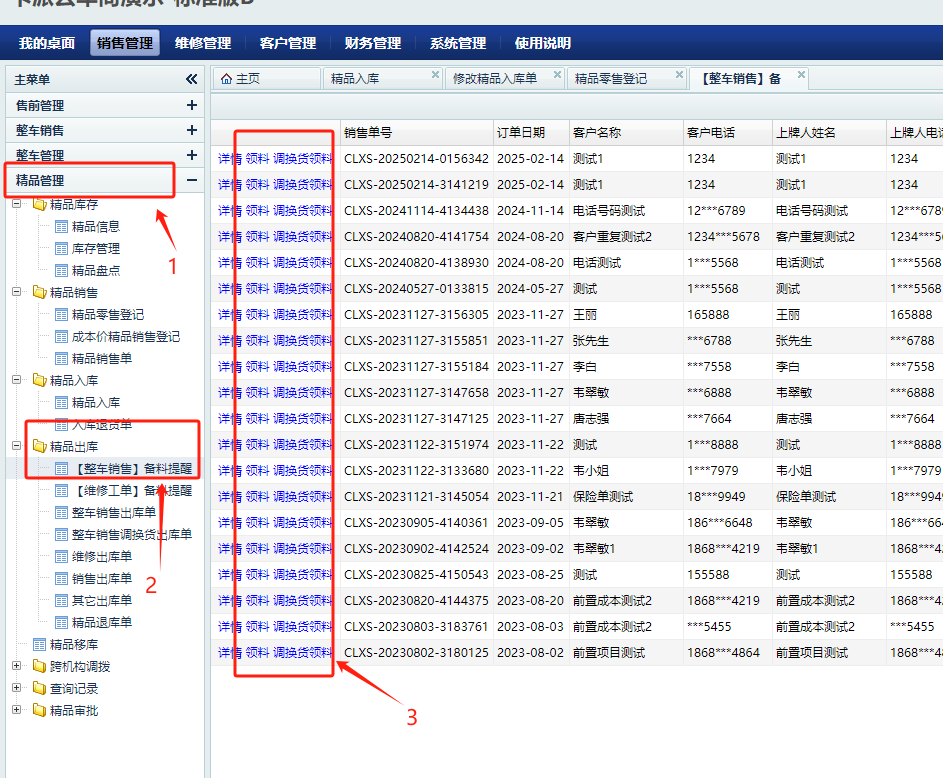The width and height of the screenshot is (943, 778).
Task: Click 领料 link for order CLXS-20231127-3156305
Action: tap(257, 315)
